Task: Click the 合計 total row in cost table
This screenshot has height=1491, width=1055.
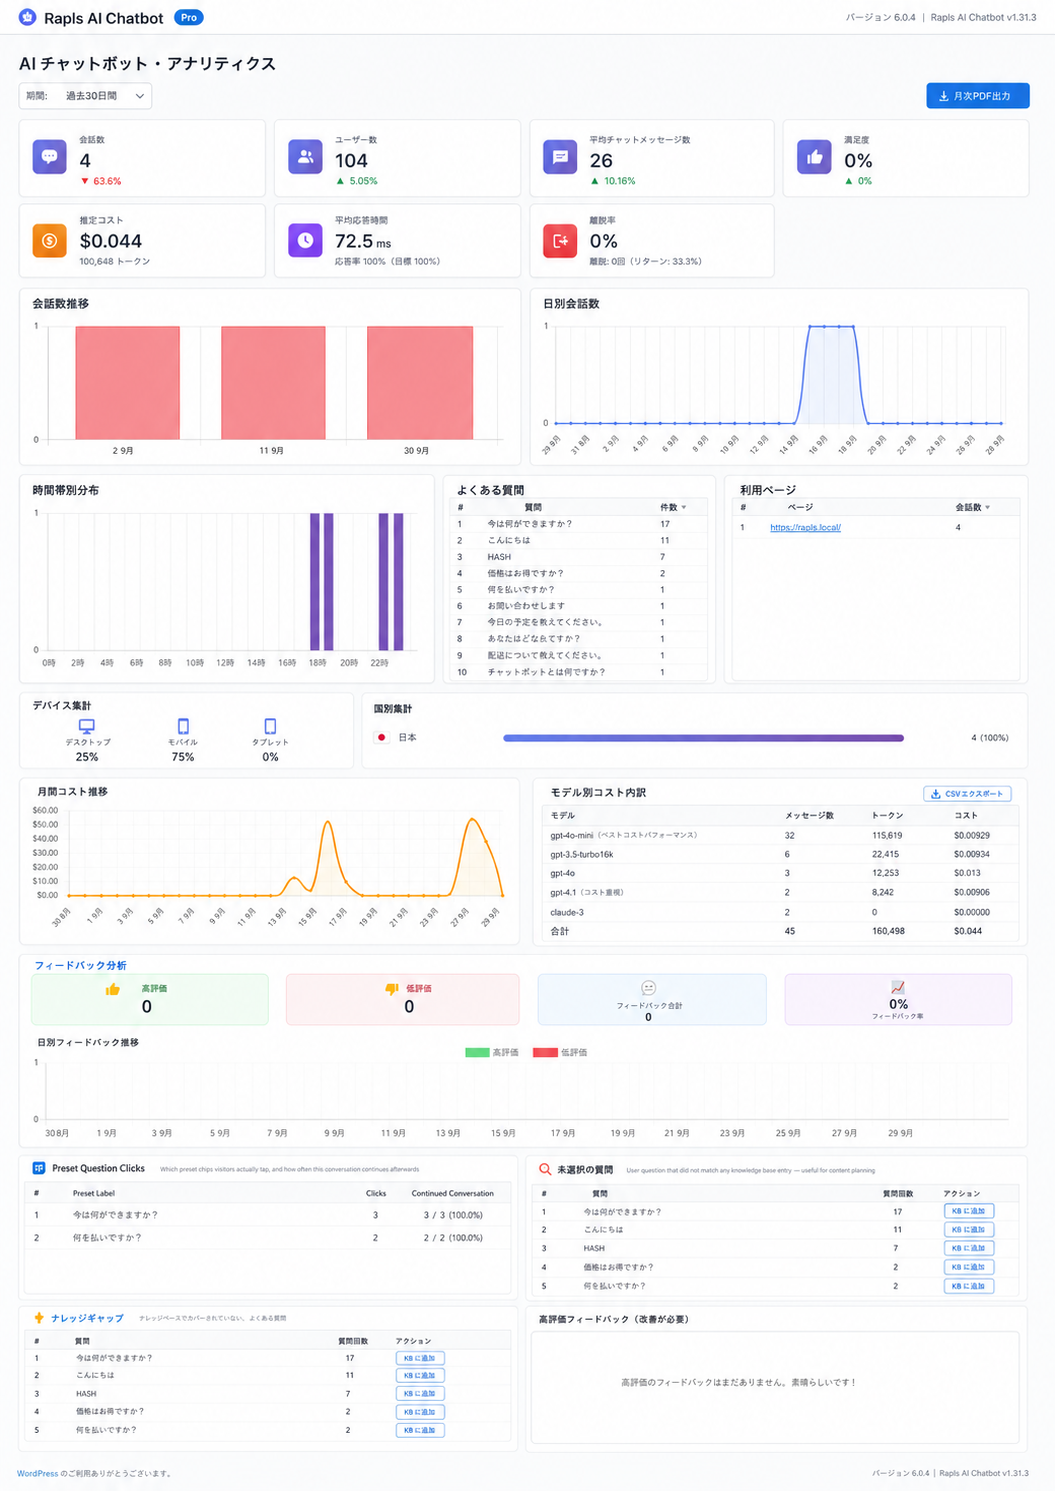Action: point(781,931)
